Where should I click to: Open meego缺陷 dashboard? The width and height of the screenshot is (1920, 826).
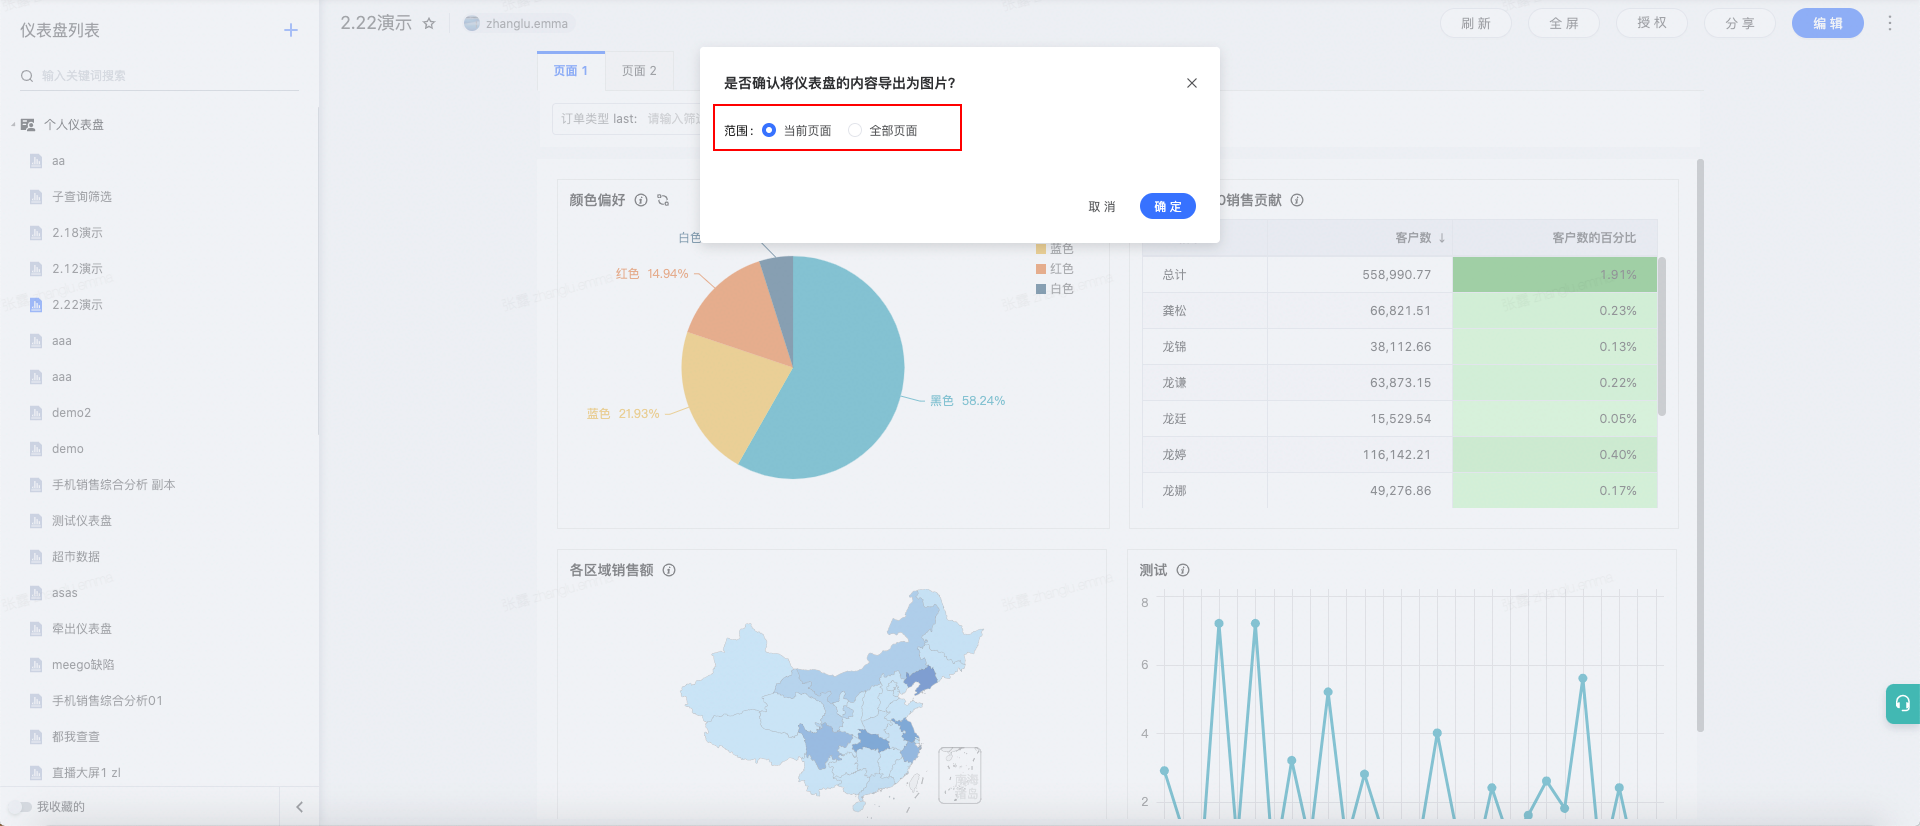click(x=83, y=665)
